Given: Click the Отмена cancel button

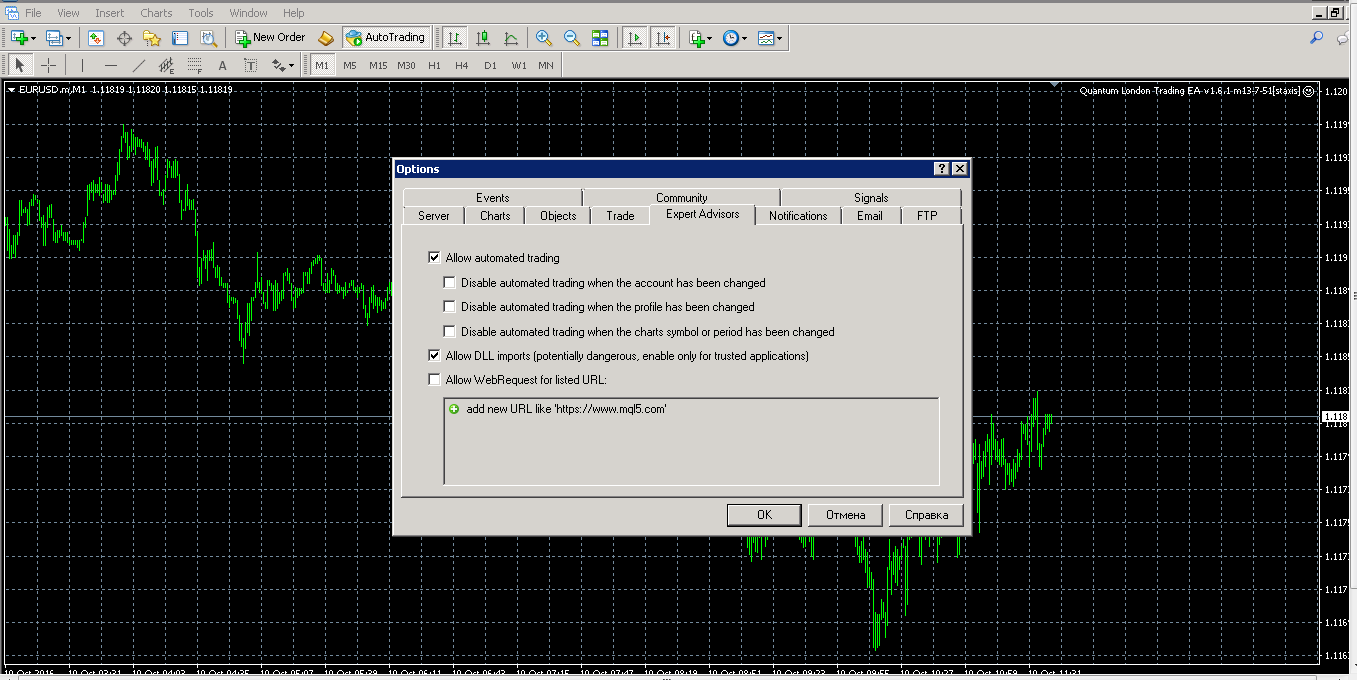Looking at the screenshot, I should point(845,515).
